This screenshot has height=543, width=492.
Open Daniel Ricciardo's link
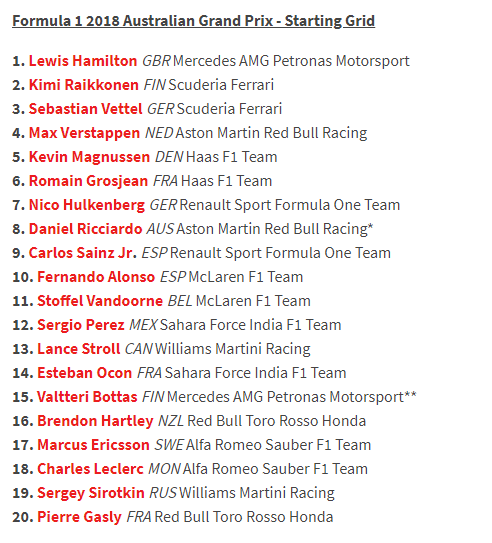(x=86, y=229)
